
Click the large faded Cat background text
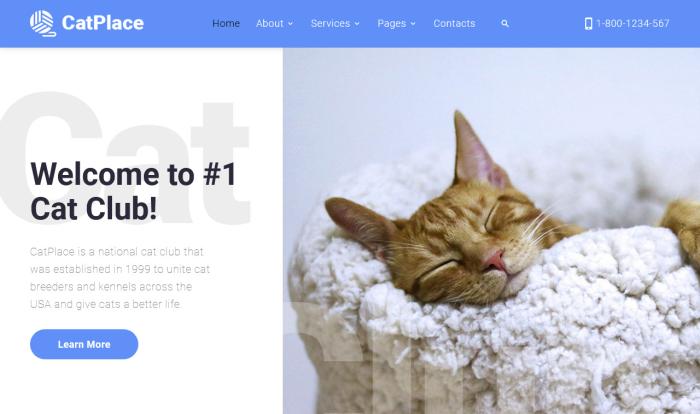click(125, 159)
